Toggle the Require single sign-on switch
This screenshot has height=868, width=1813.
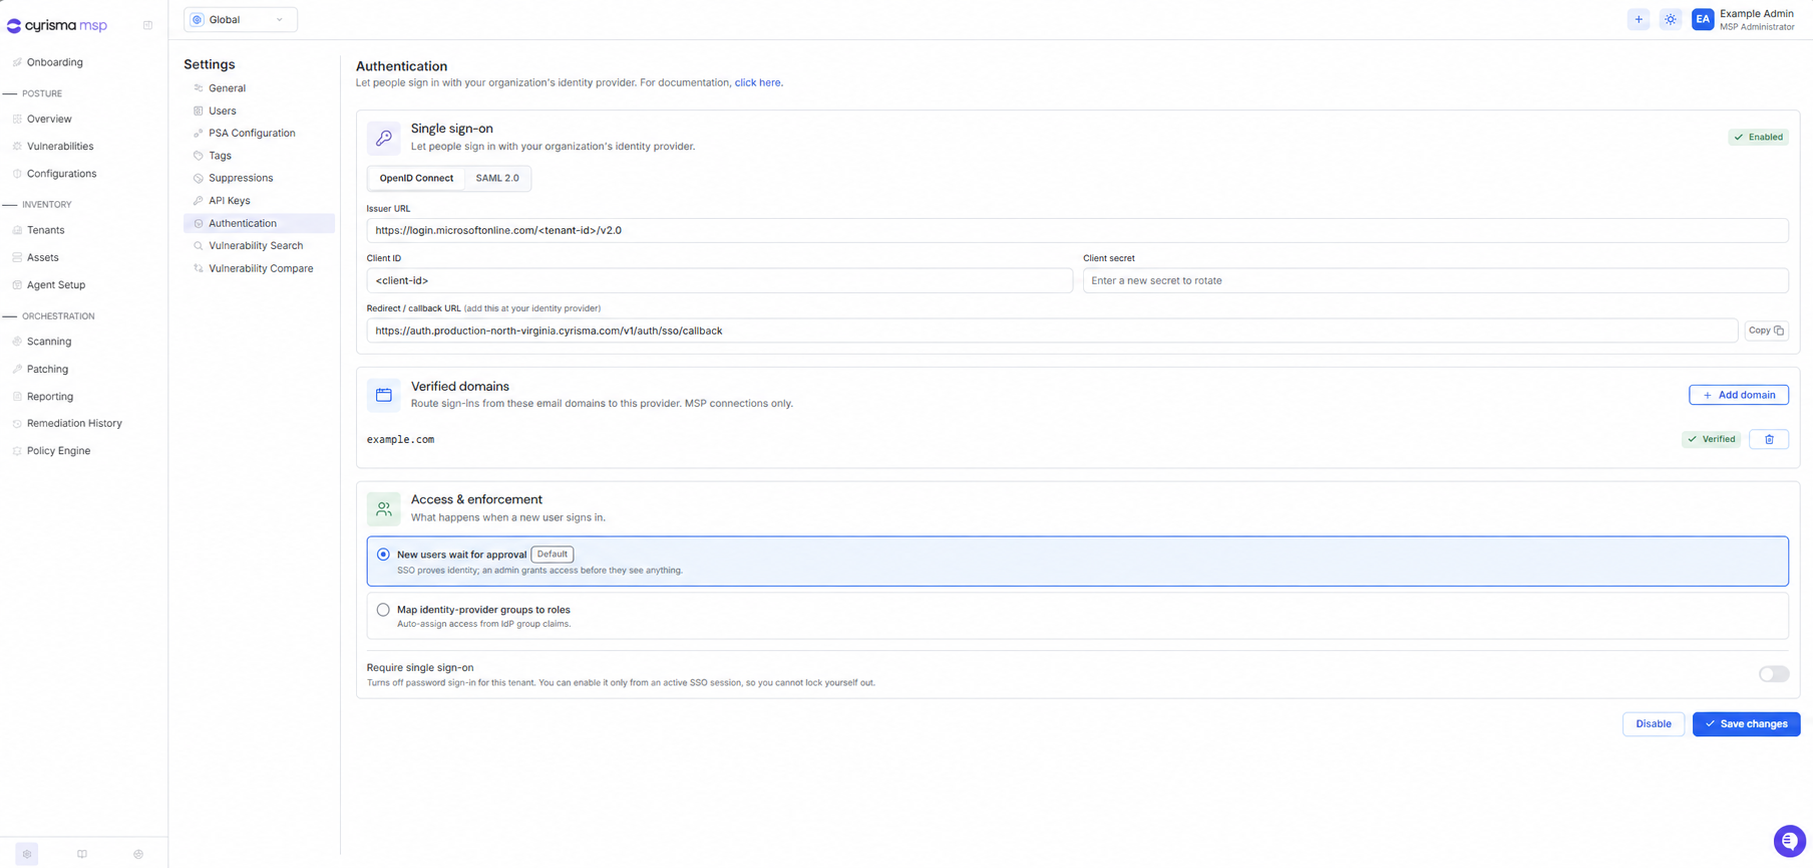pos(1773,674)
